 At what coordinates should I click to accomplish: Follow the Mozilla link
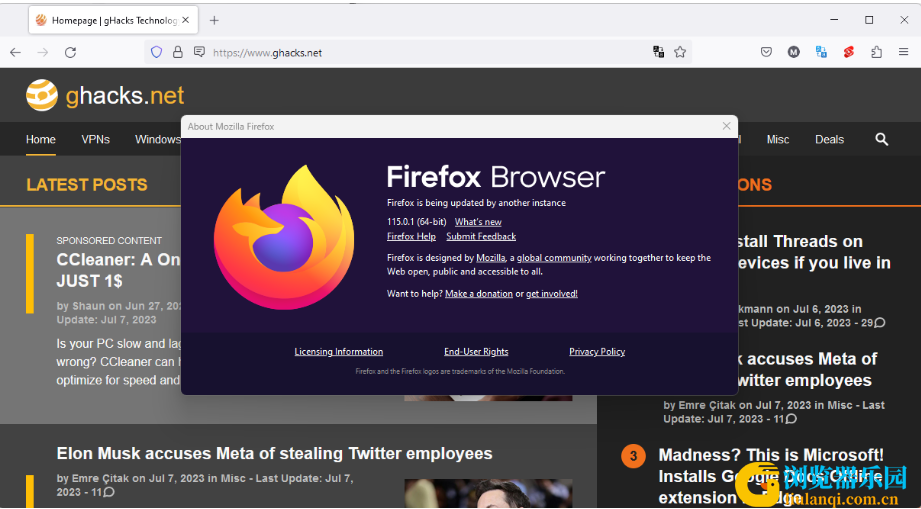coord(491,258)
